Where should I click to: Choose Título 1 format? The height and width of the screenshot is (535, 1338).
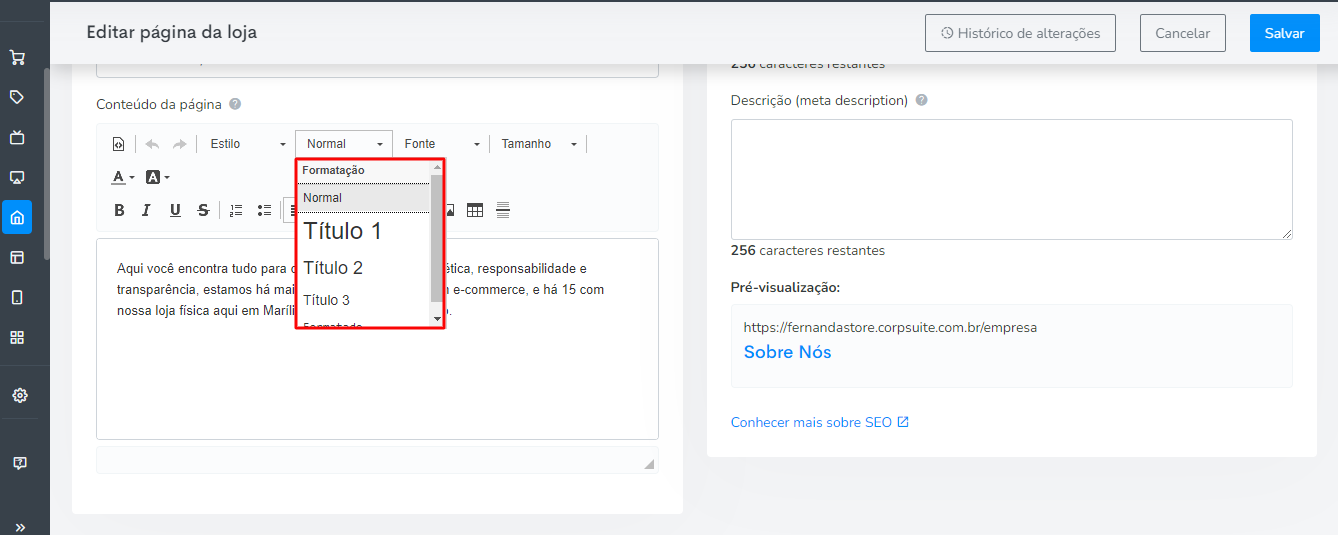click(364, 231)
